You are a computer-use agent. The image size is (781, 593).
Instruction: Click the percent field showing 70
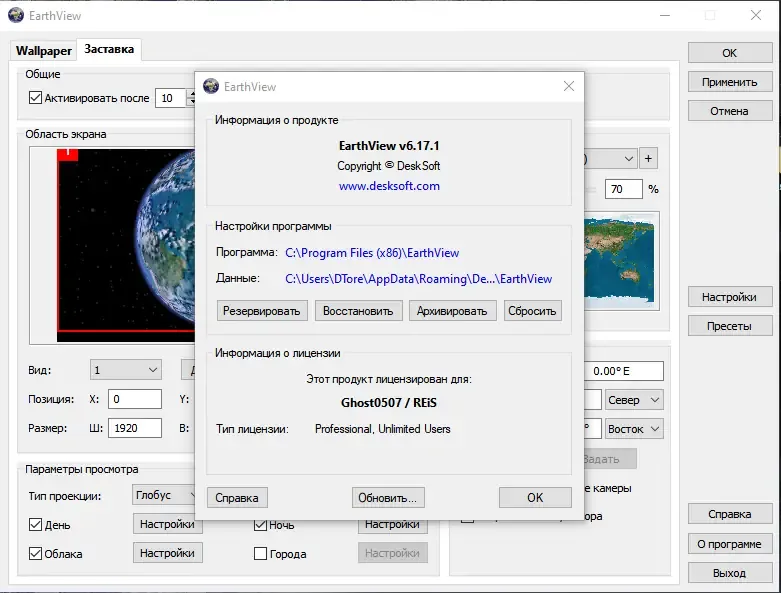pyautogui.click(x=623, y=189)
